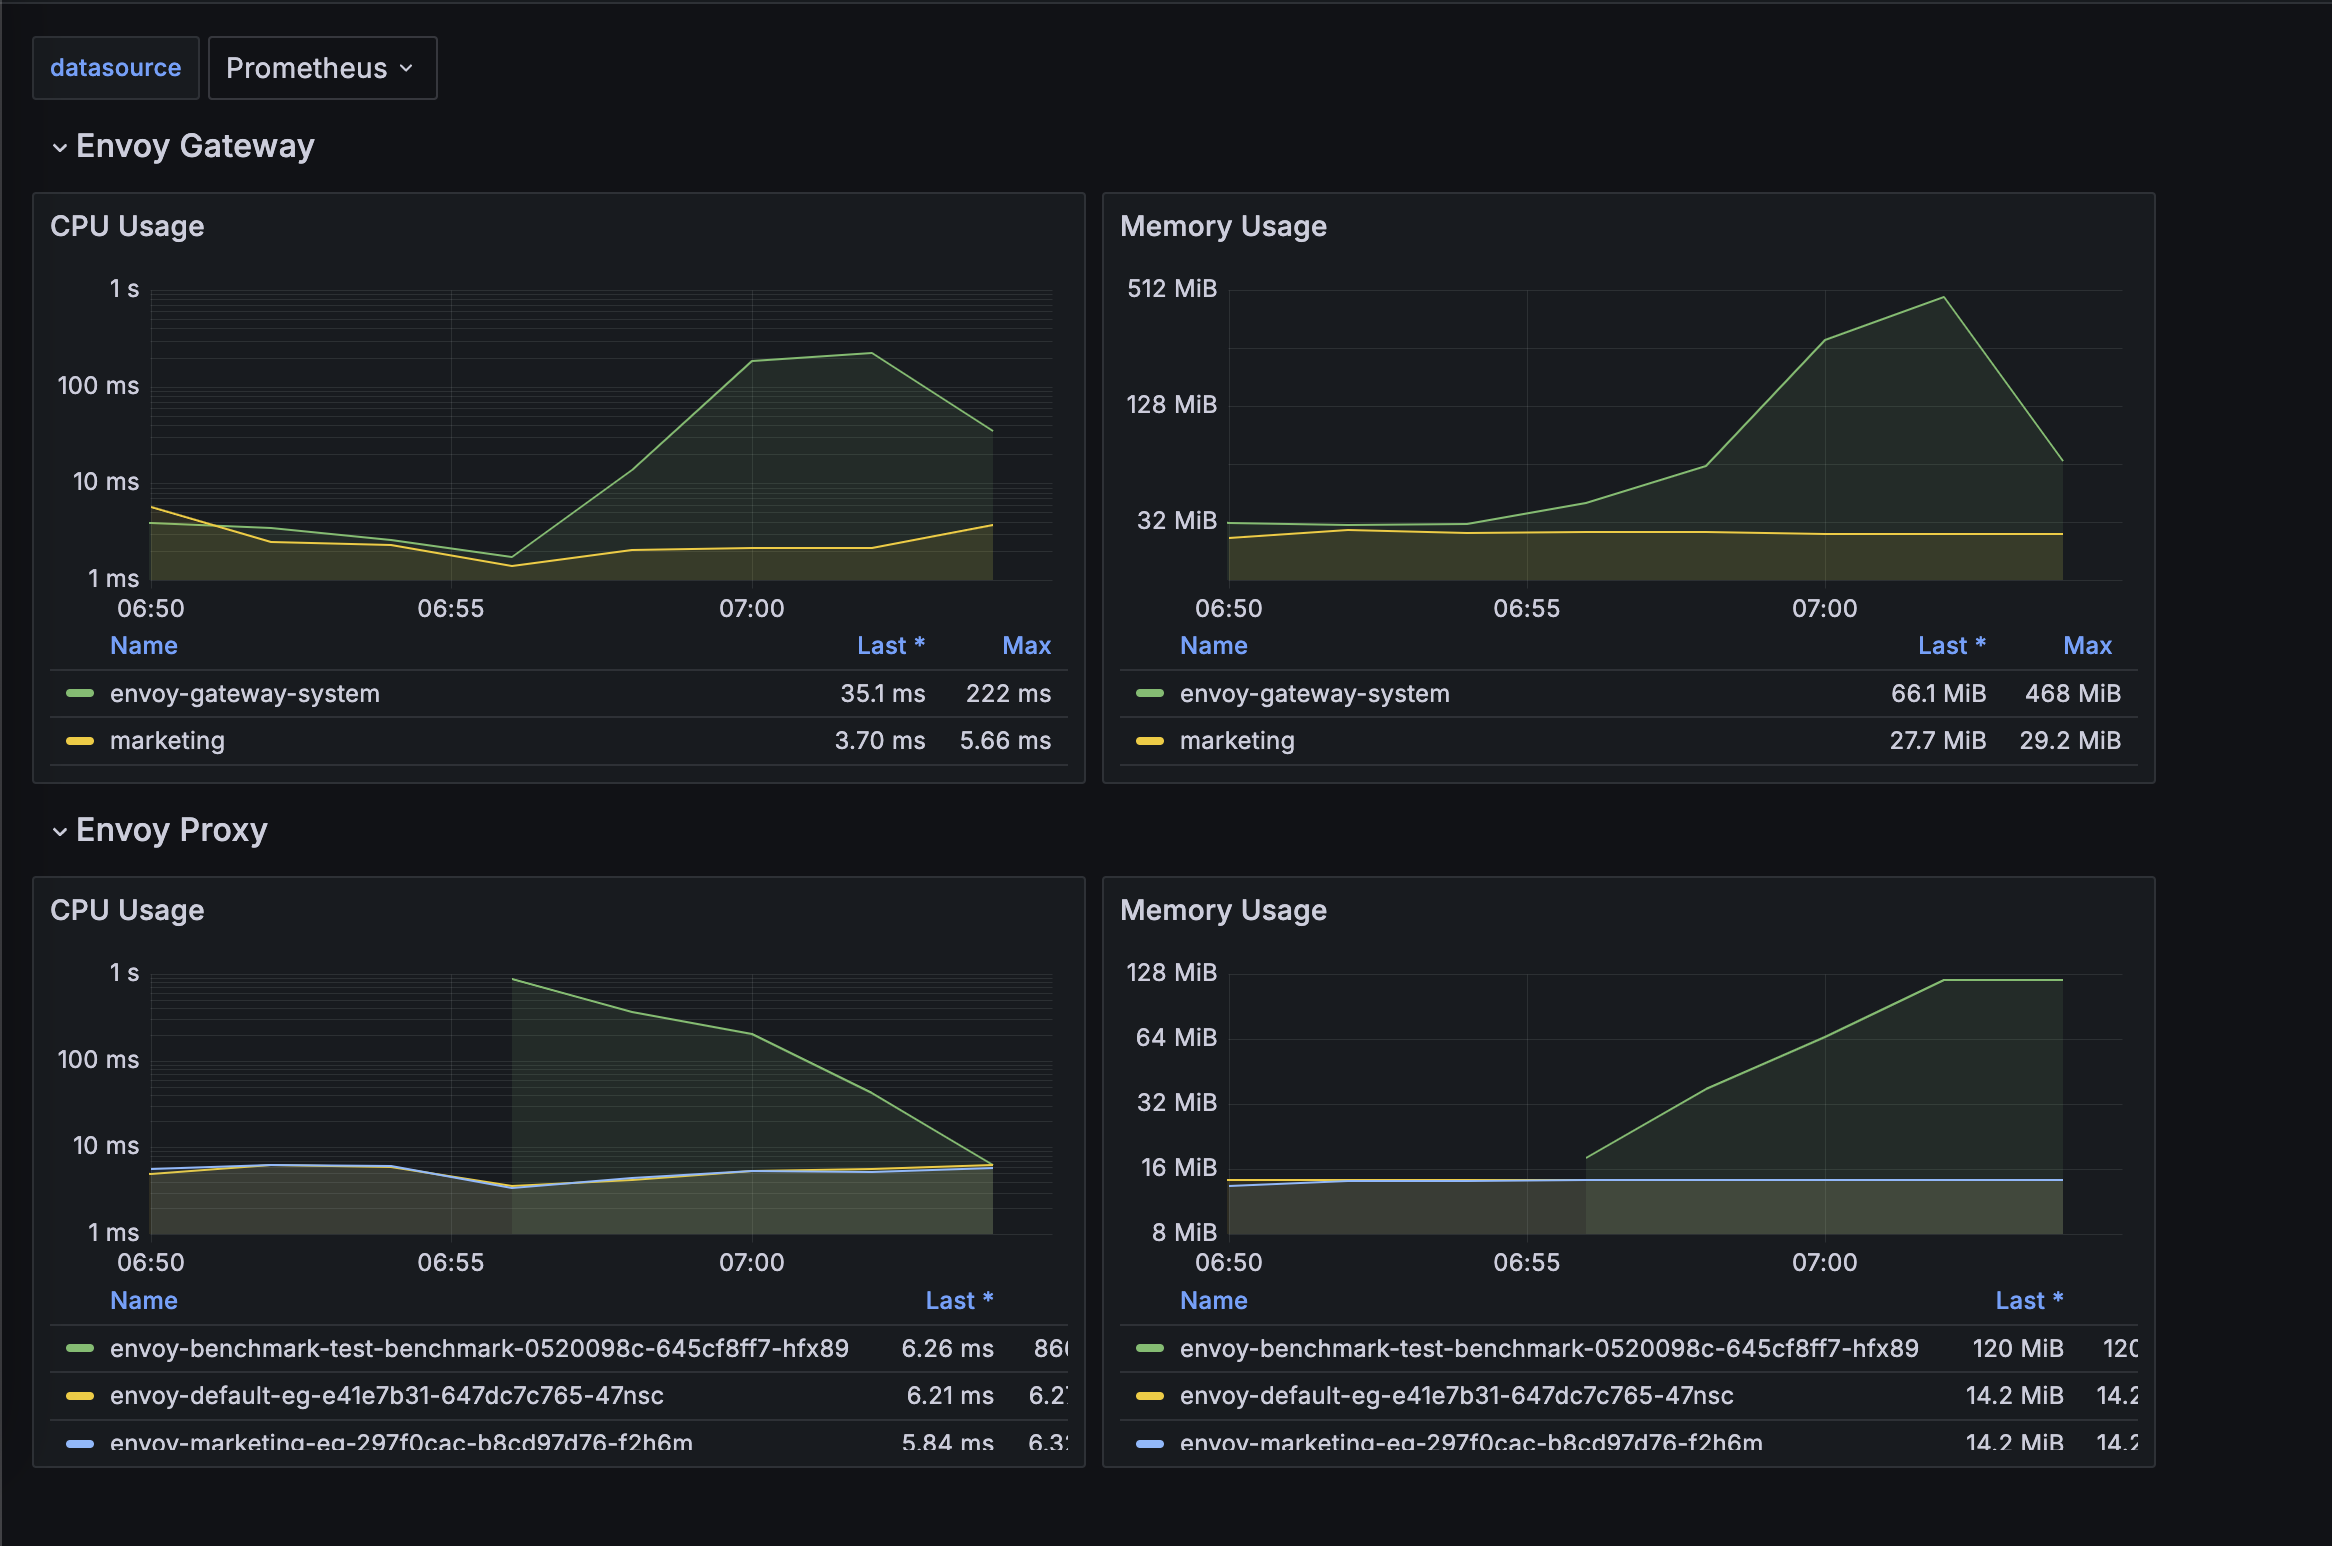
Task: Click green envoy-gateway-system swatch in Gateway Memory legend
Action: coord(1150,693)
